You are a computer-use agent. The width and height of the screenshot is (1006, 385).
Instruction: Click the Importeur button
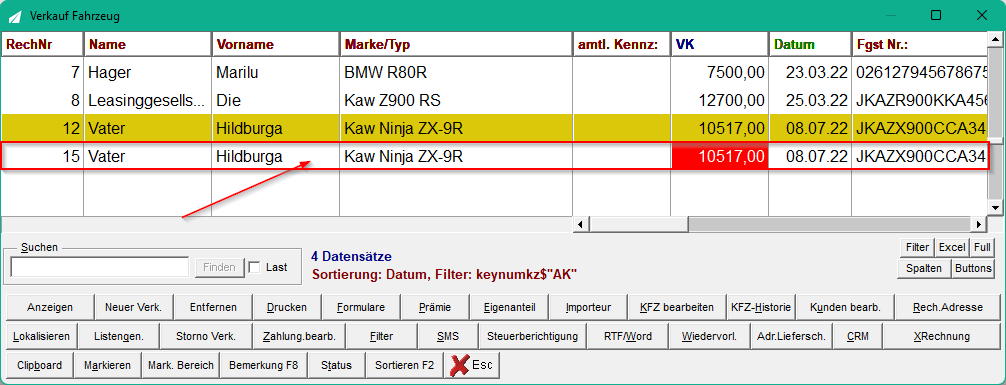(x=588, y=307)
